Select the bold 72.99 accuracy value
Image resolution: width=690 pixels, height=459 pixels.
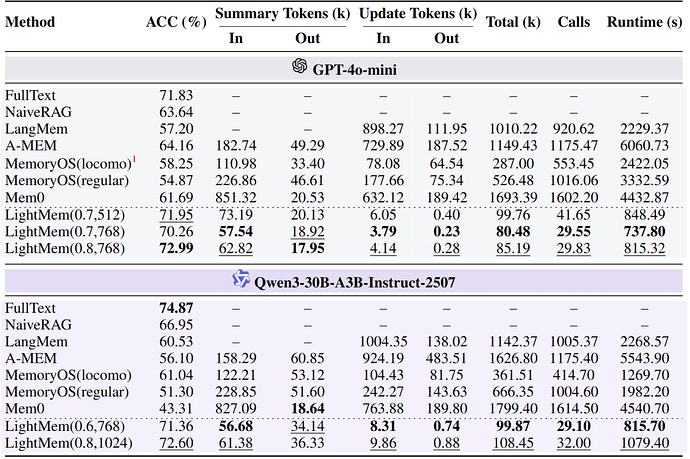coord(175,248)
